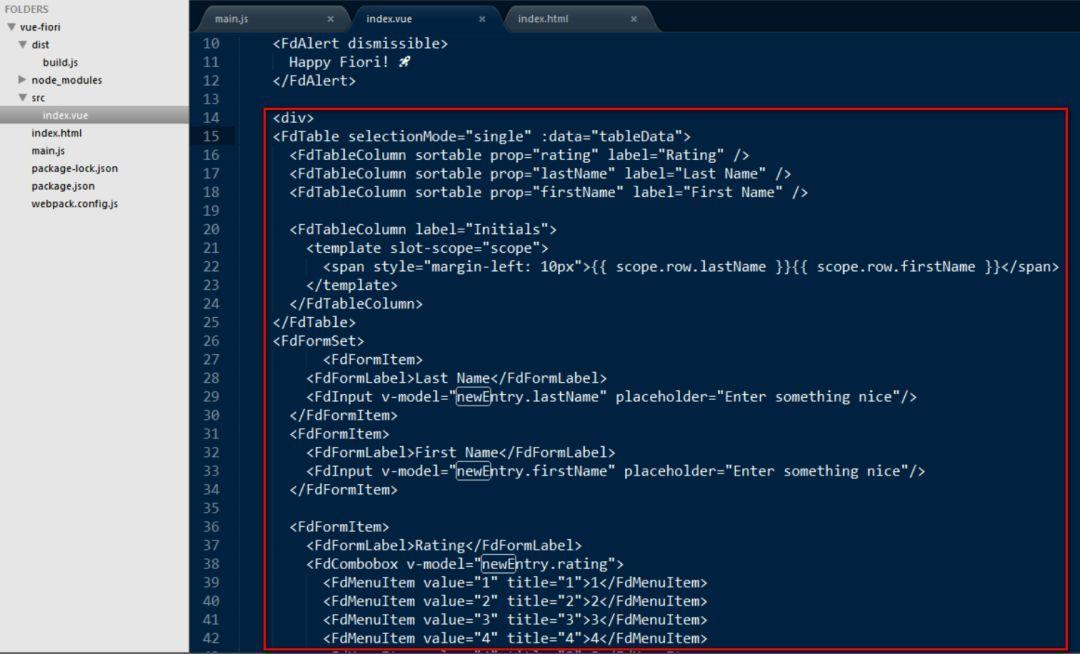The height and width of the screenshot is (654, 1080).
Task: Select index.vue in the sidebar
Action: coord(65,116)
